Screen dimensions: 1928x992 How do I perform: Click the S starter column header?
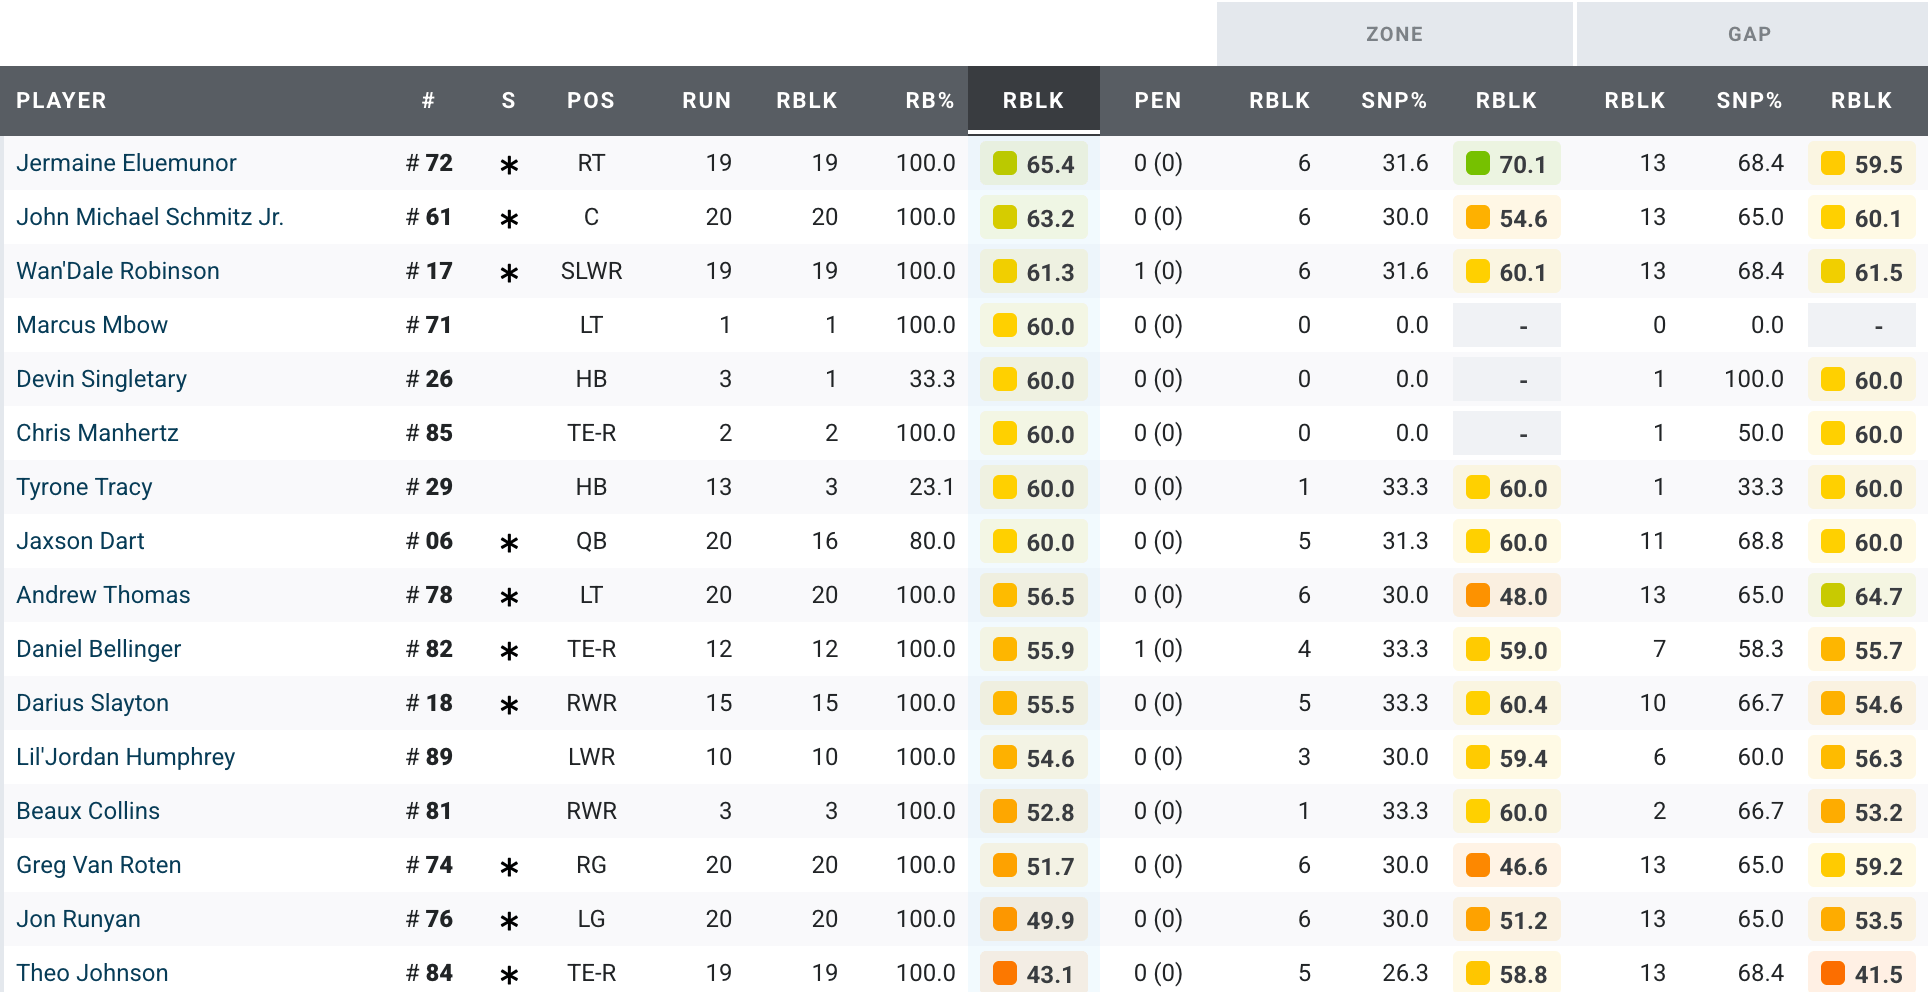pyautogui.click(x=508, y=100)
